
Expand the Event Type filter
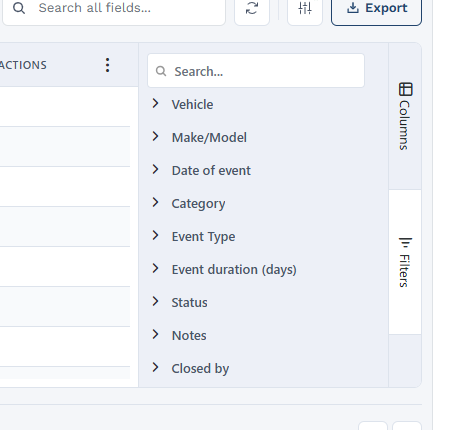pos(155,235)
